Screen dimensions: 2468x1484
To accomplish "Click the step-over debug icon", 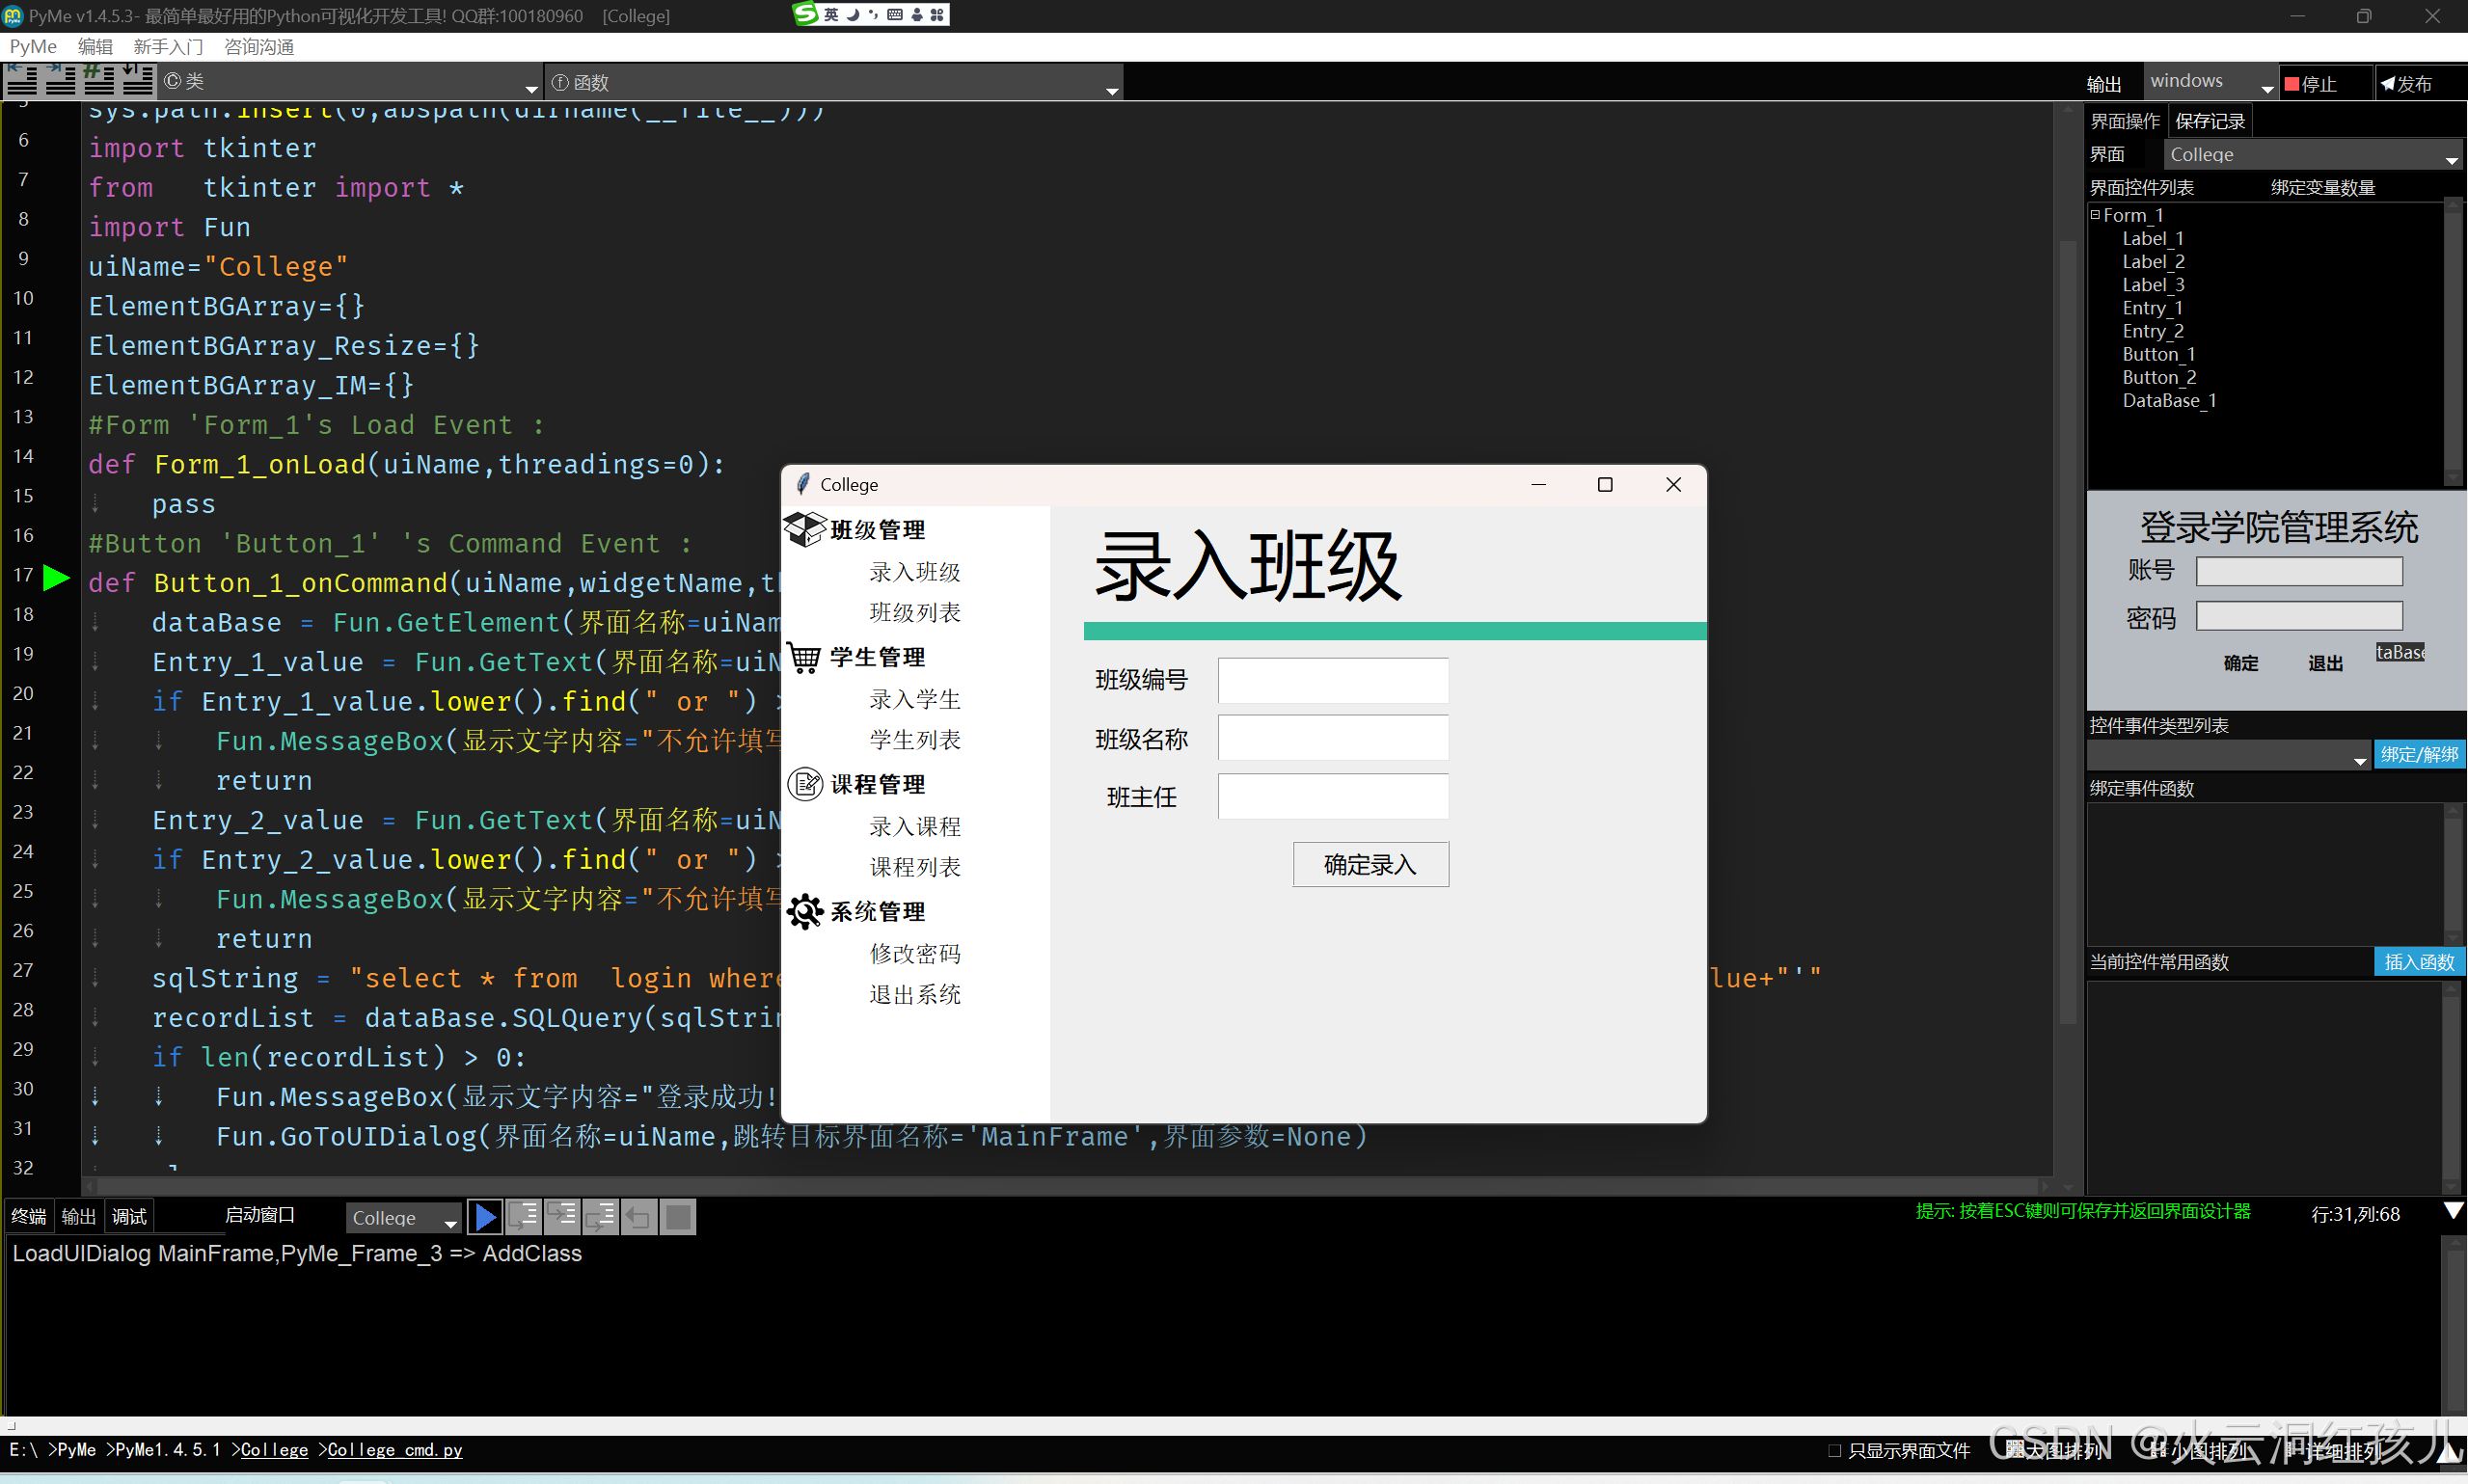I will 523,1217.
